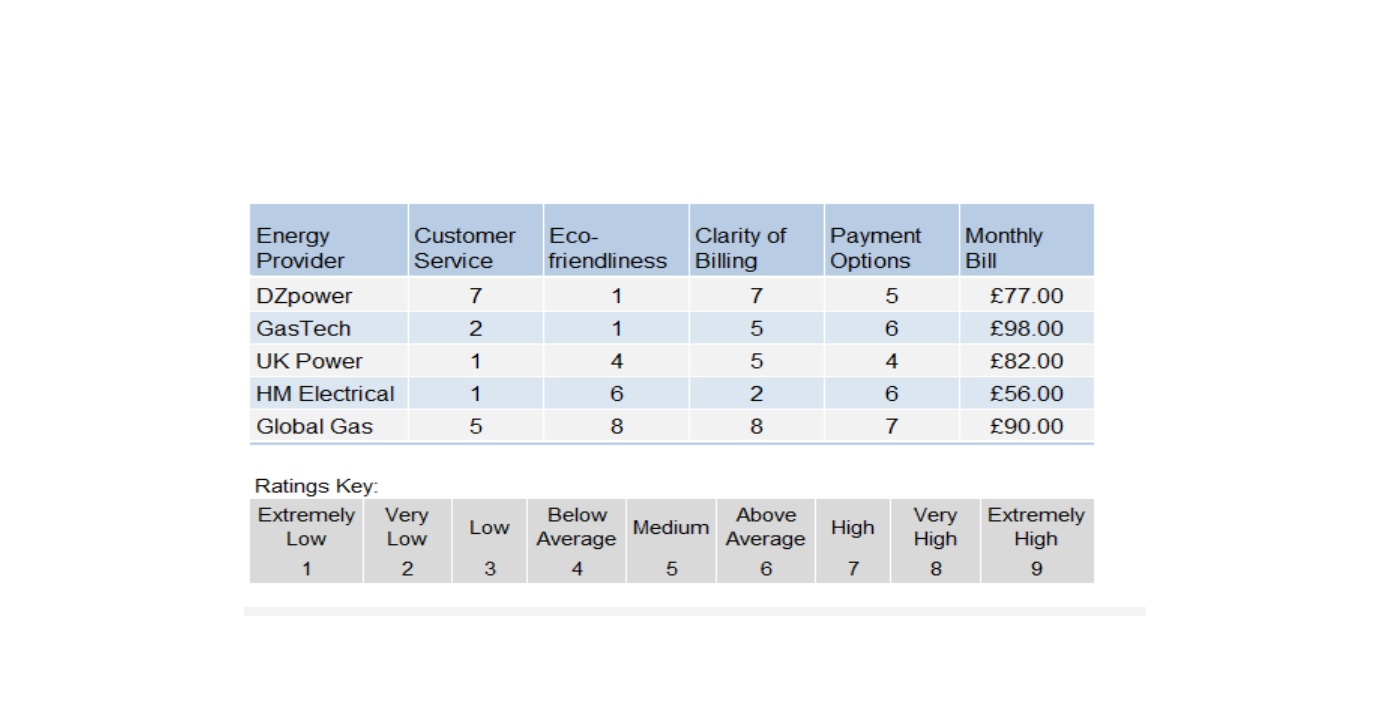Screen dimensions: 1391x716
Task: Select the Medium rating key cell
Action: coord(671,541)
